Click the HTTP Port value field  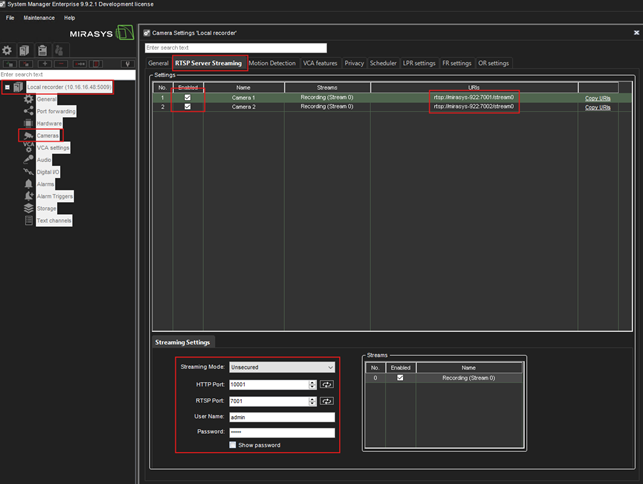(x=269, y=384)
